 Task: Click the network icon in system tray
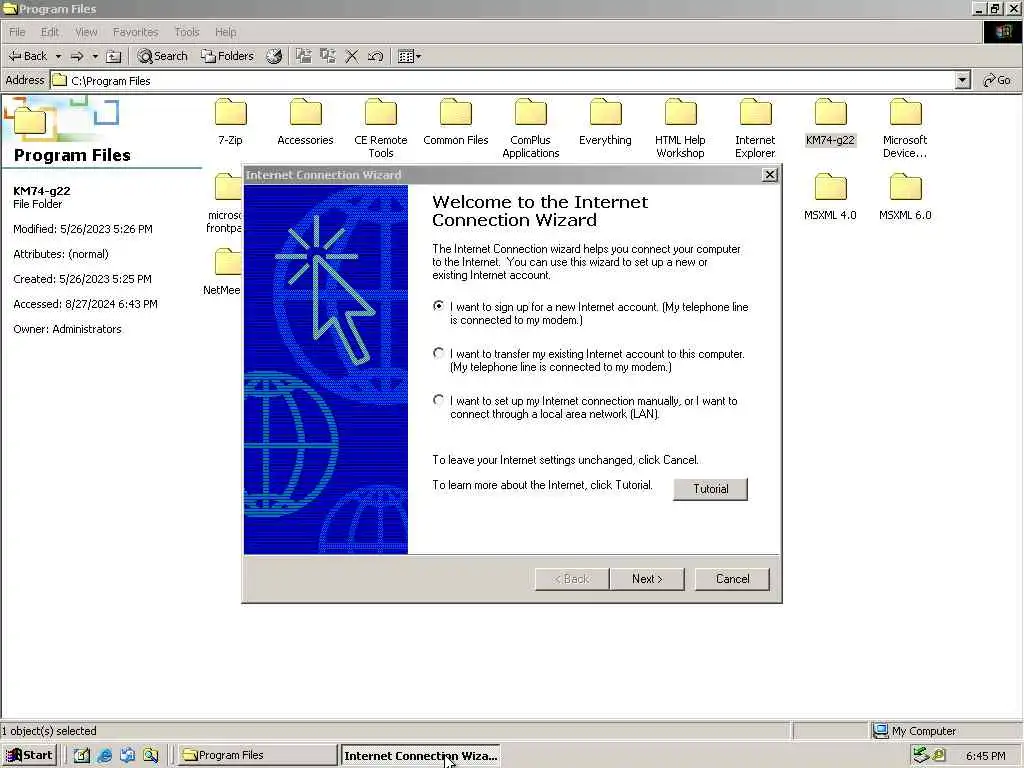pyautogui.click(x=921, y=755)
